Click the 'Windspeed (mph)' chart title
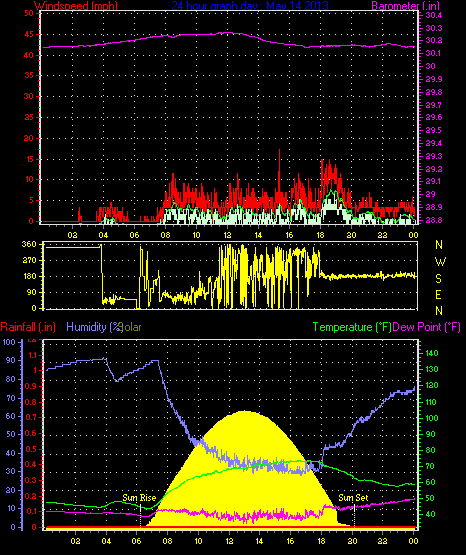This screenshot has width=466, height=555. coord(75,5)
